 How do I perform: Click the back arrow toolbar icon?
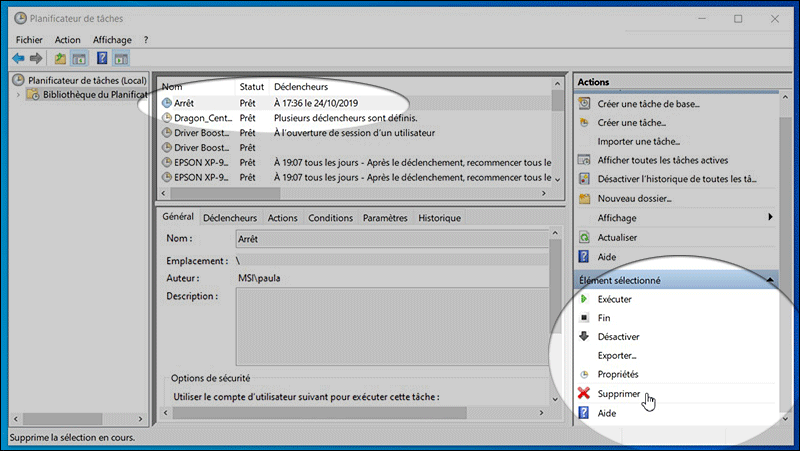18,59
